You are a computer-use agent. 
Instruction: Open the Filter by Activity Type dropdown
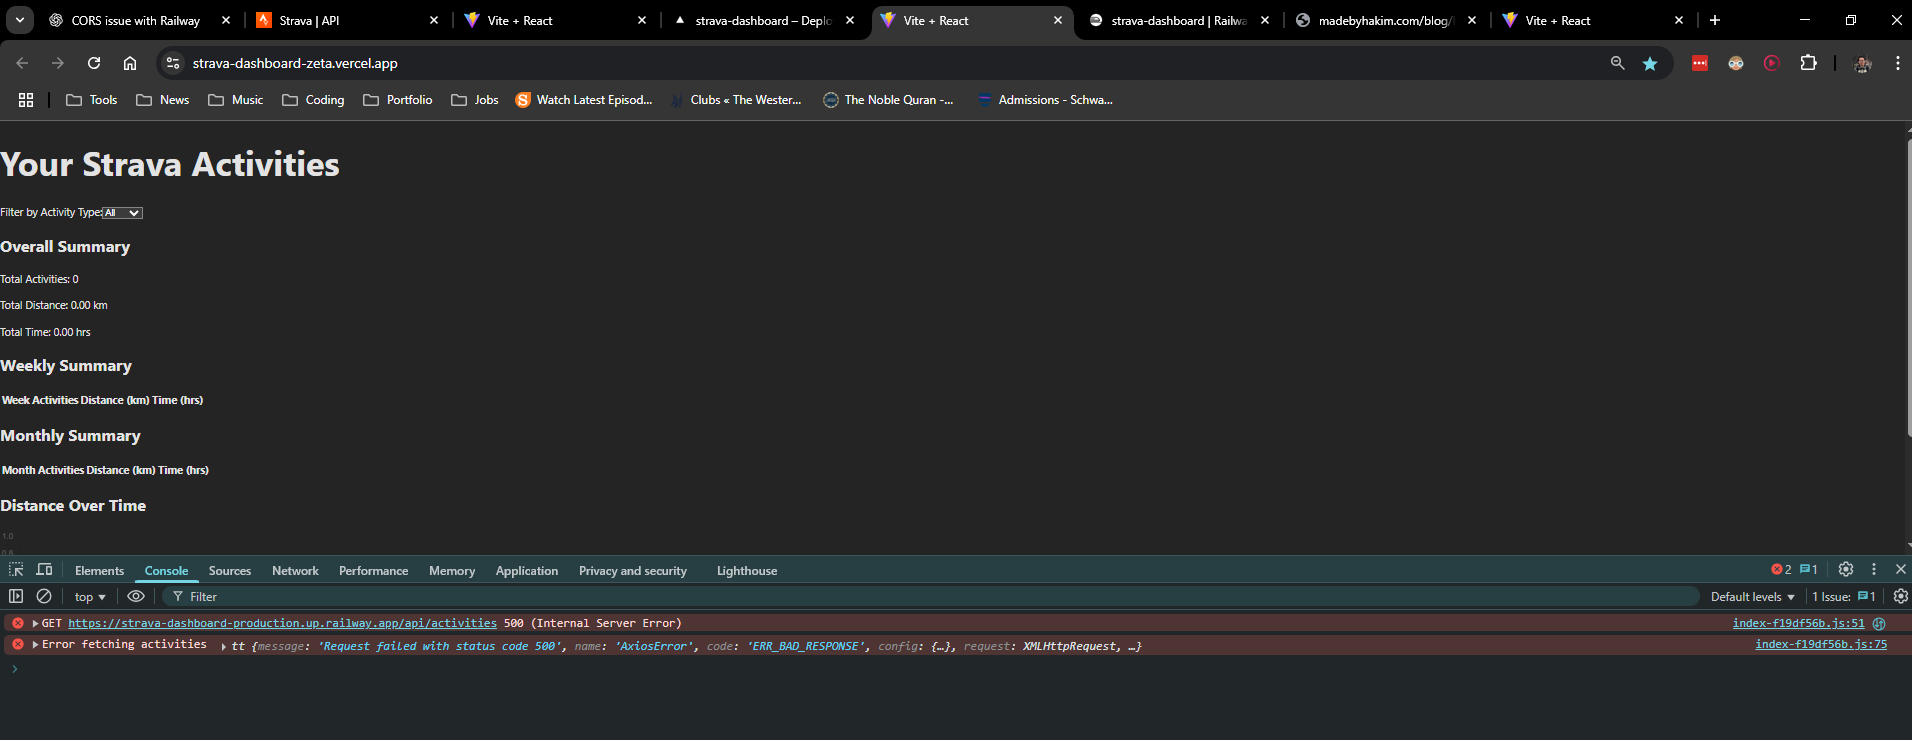pos(123,213)
